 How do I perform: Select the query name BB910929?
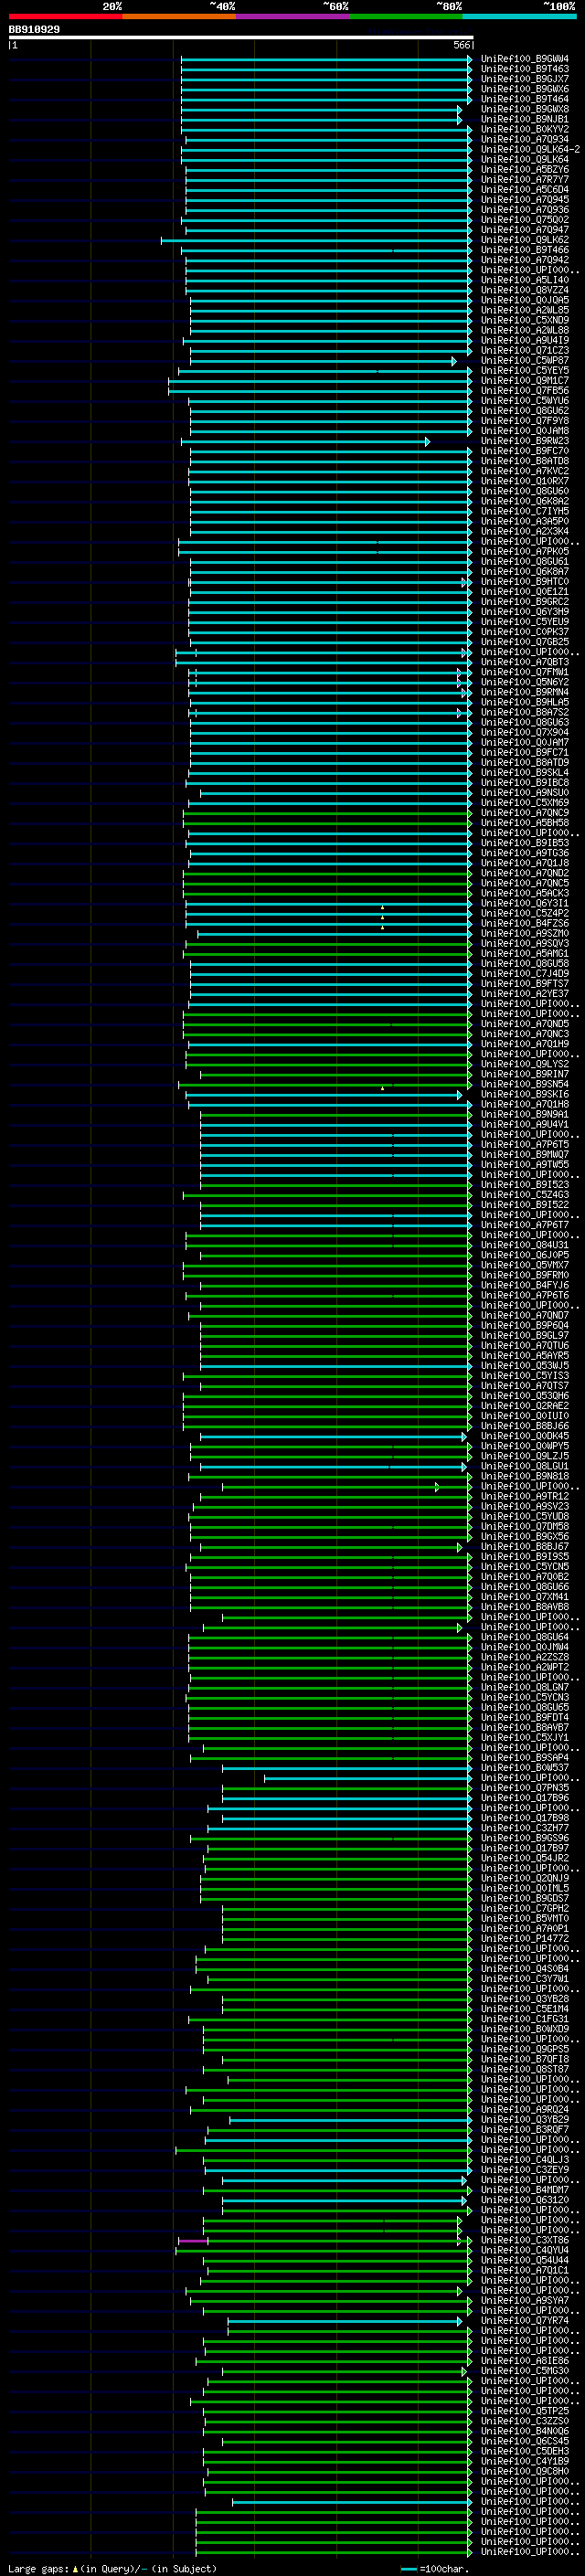tap(34, 30)
